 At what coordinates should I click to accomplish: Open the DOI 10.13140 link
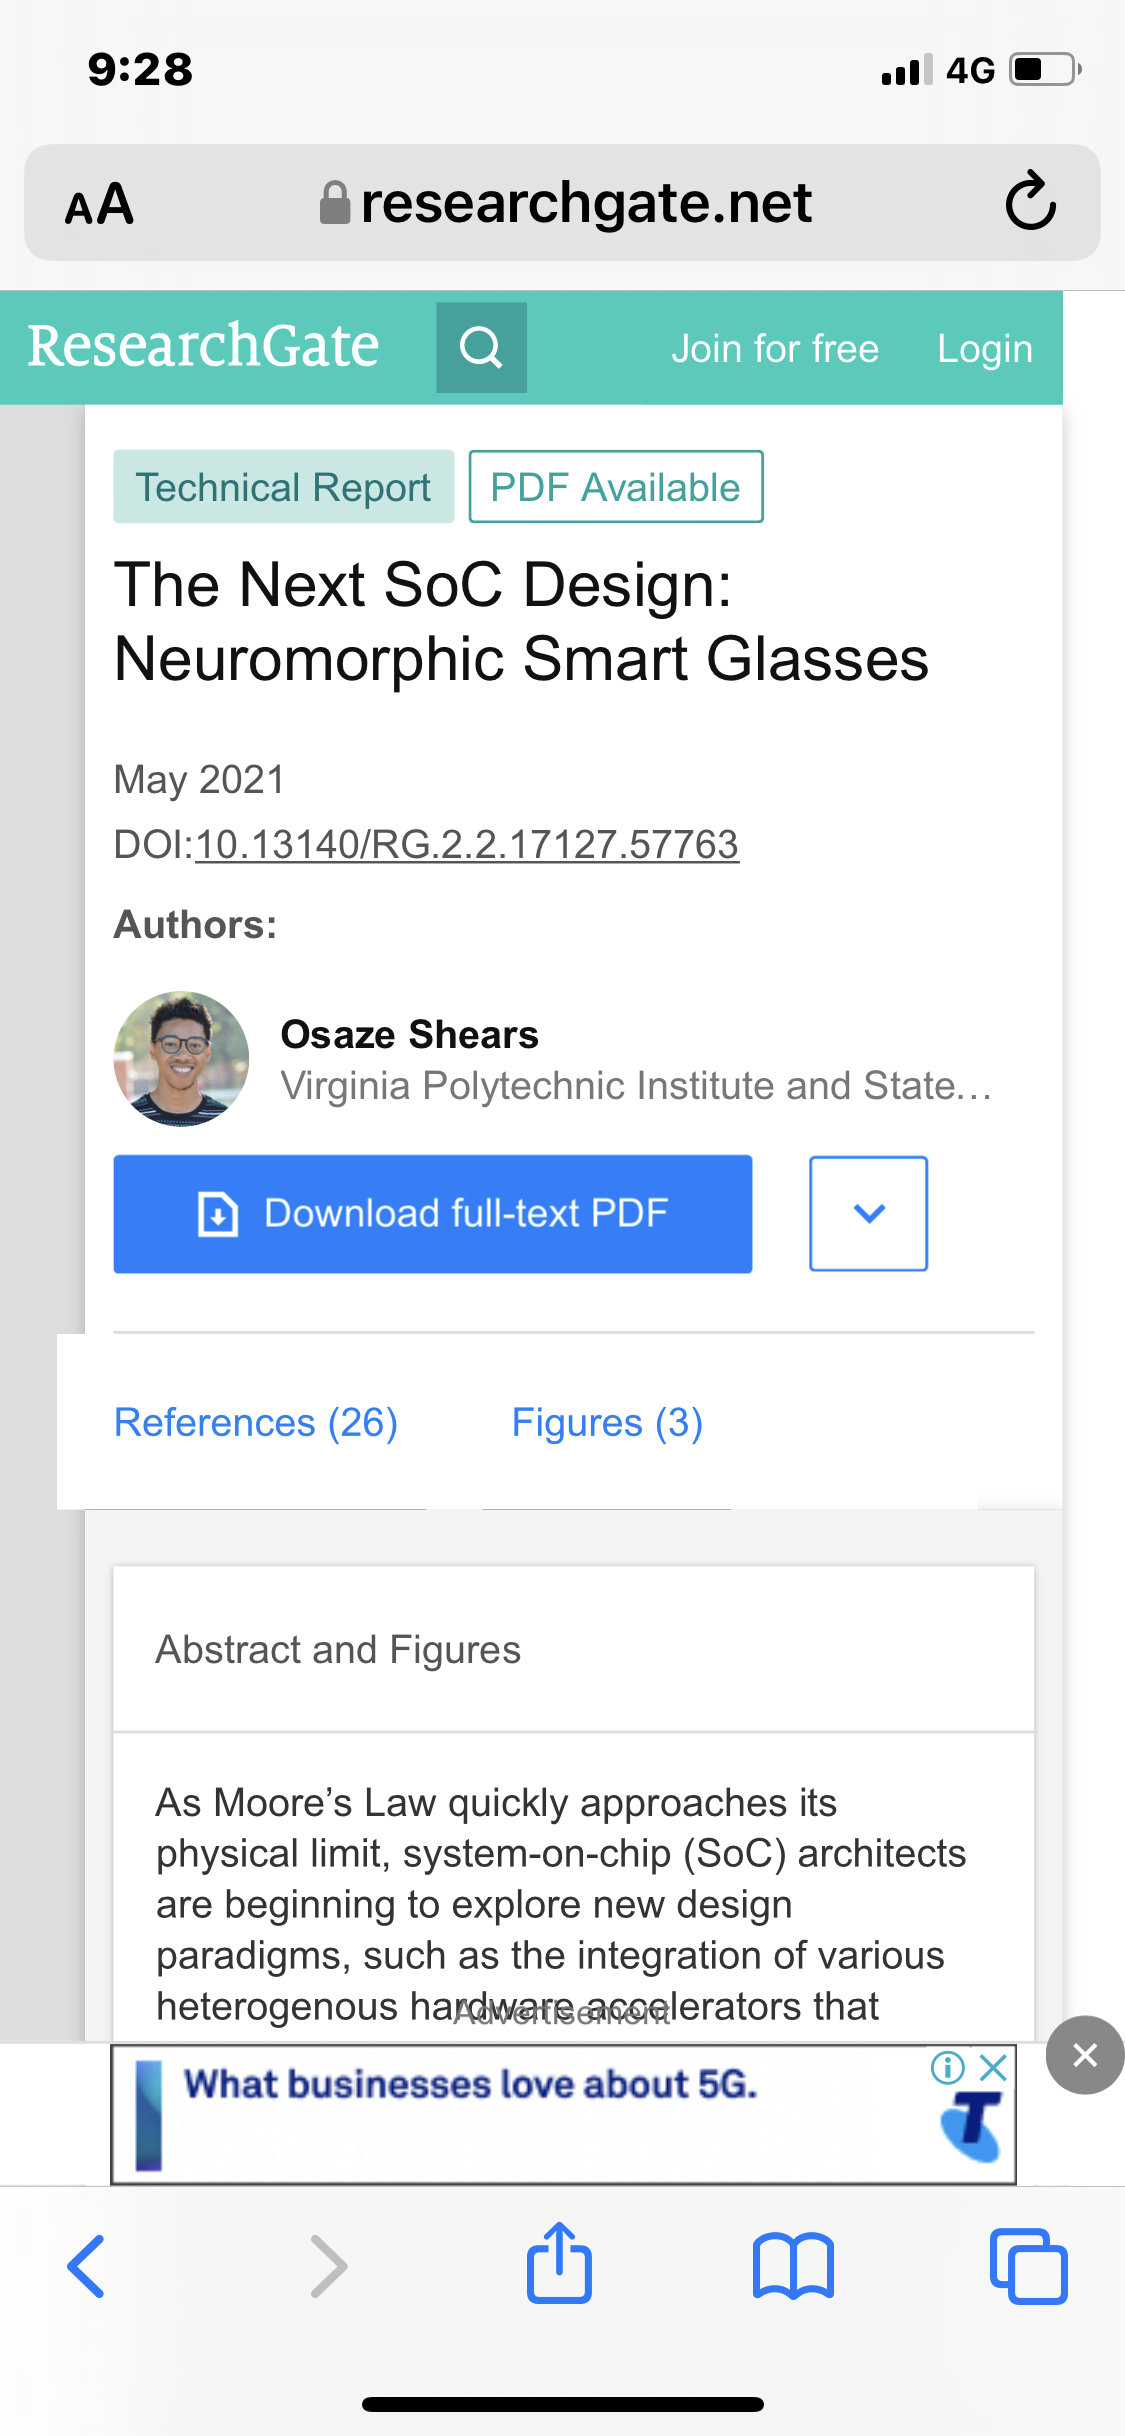[467, 845]
